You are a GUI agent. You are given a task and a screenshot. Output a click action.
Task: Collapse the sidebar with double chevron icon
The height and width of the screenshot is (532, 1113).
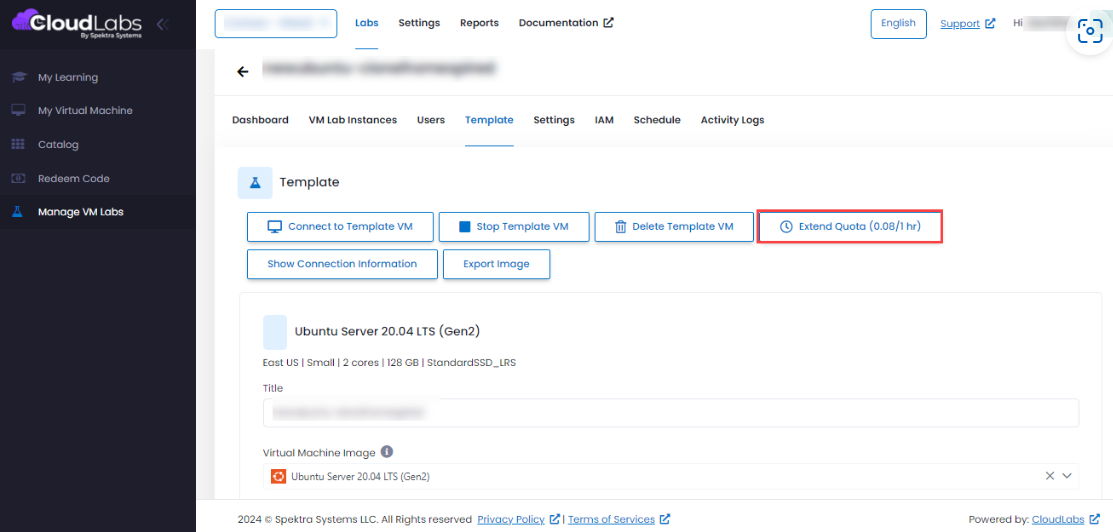[163, 24]
